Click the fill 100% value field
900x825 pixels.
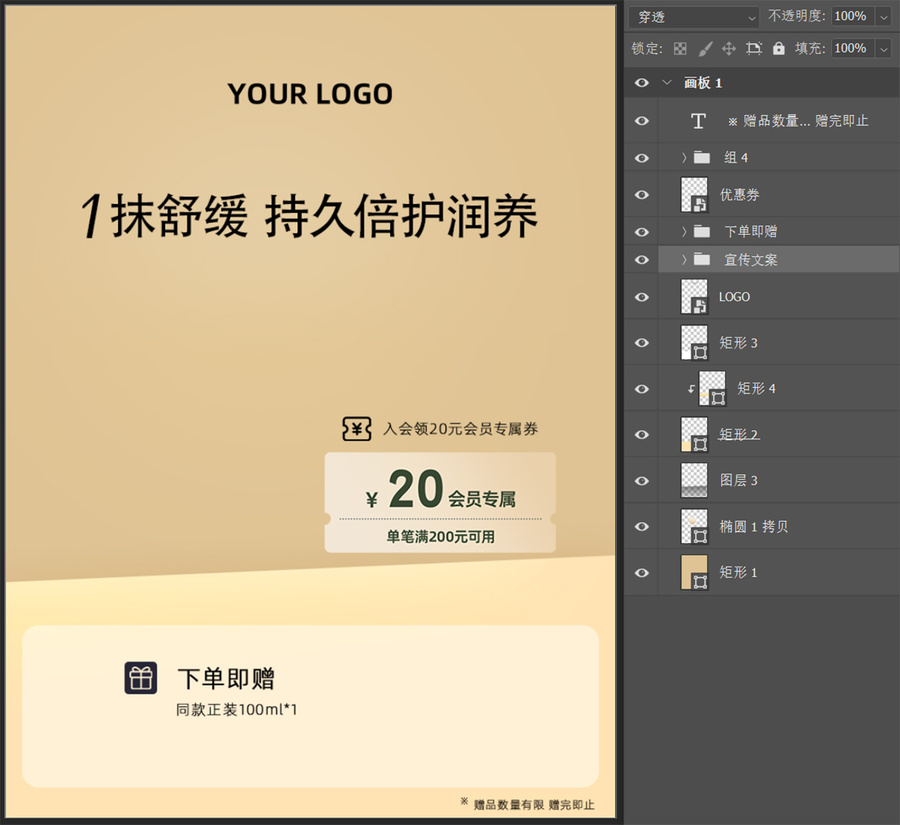click(853, 48)
